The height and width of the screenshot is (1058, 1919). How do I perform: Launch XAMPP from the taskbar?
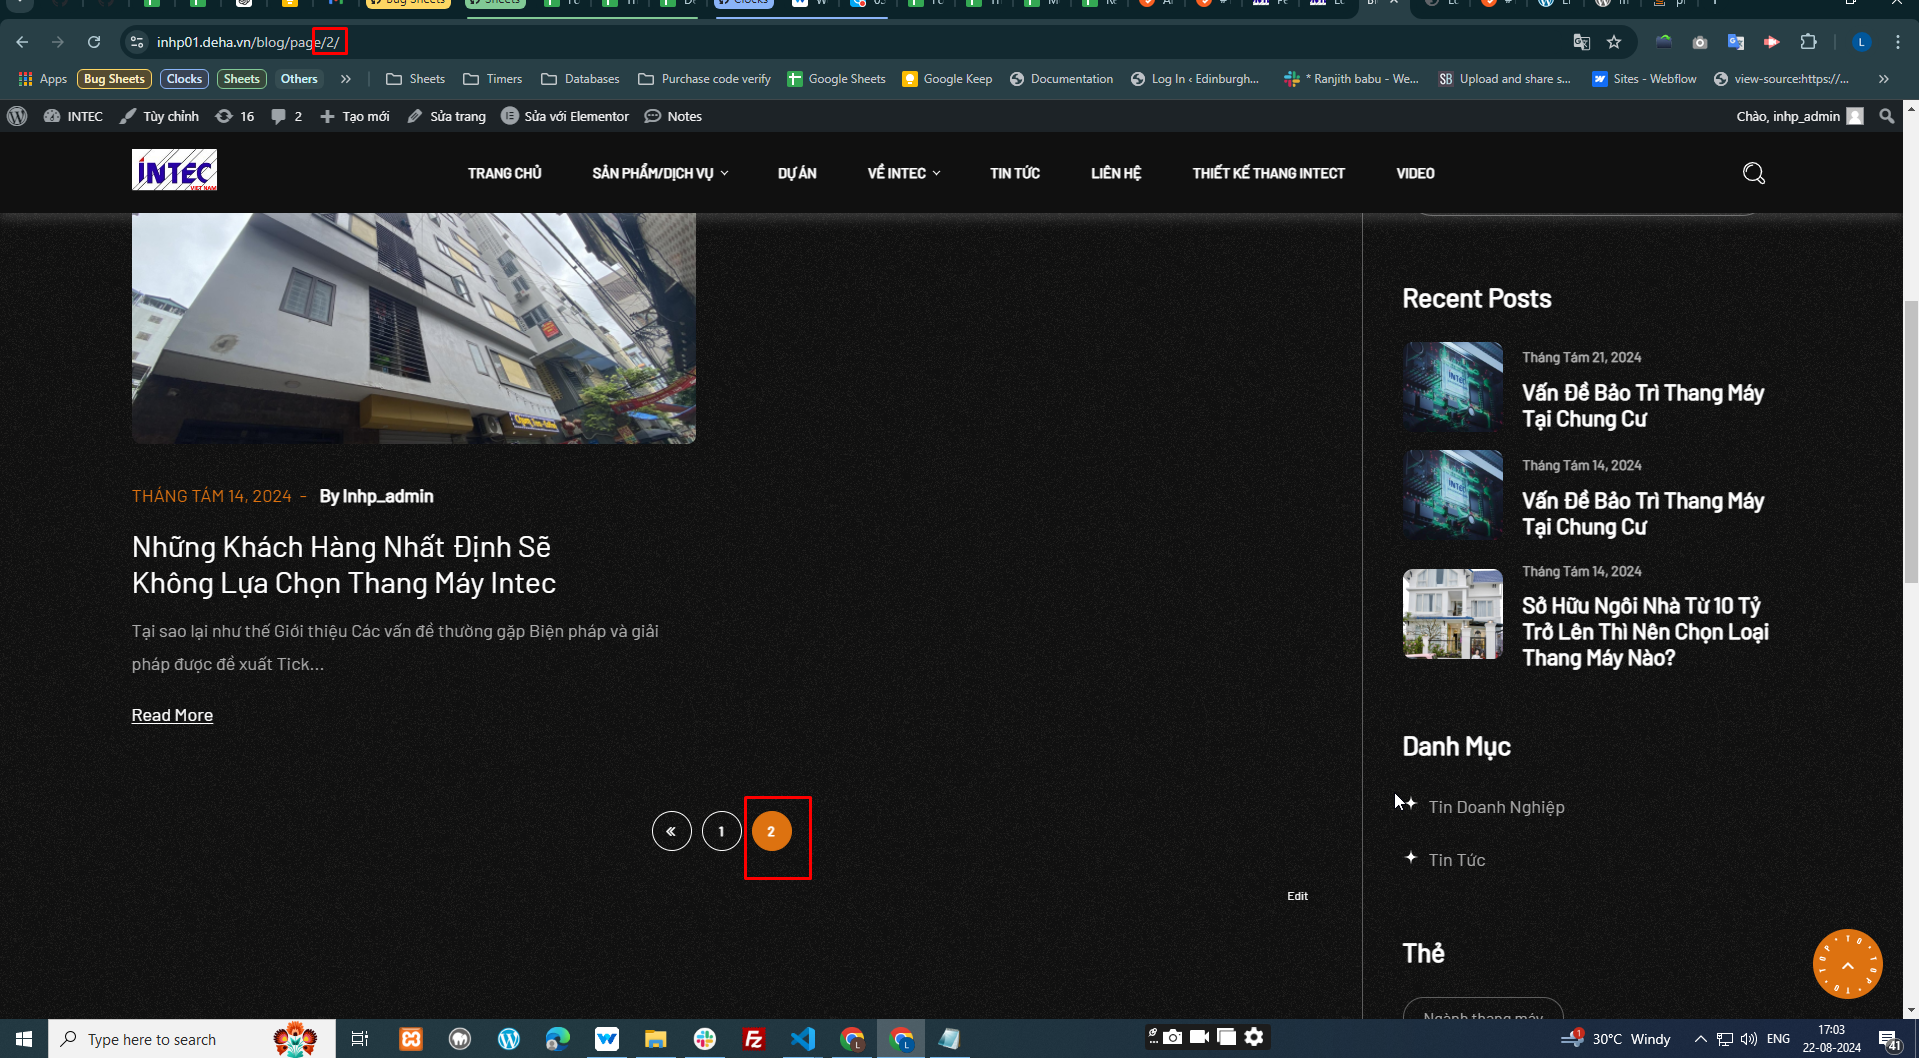[x=411, y=1039]
